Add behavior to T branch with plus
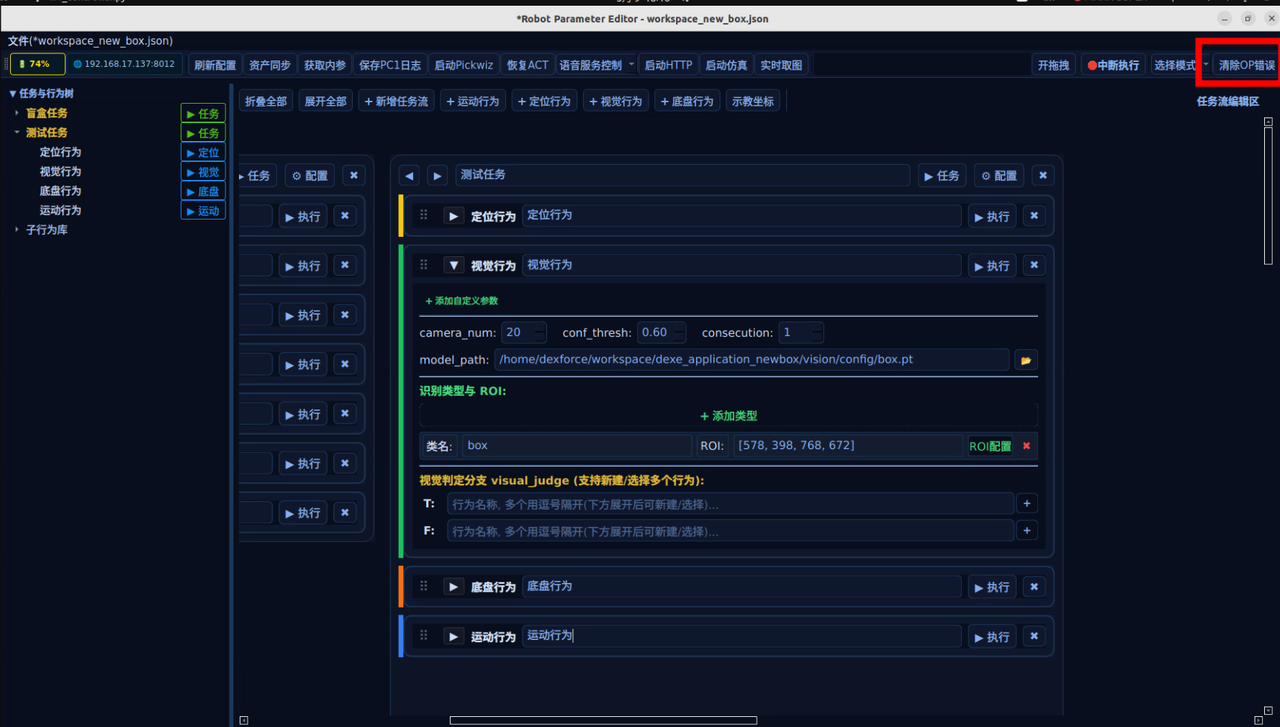This screenshot has width=1280, height=727. (1026, 504)
